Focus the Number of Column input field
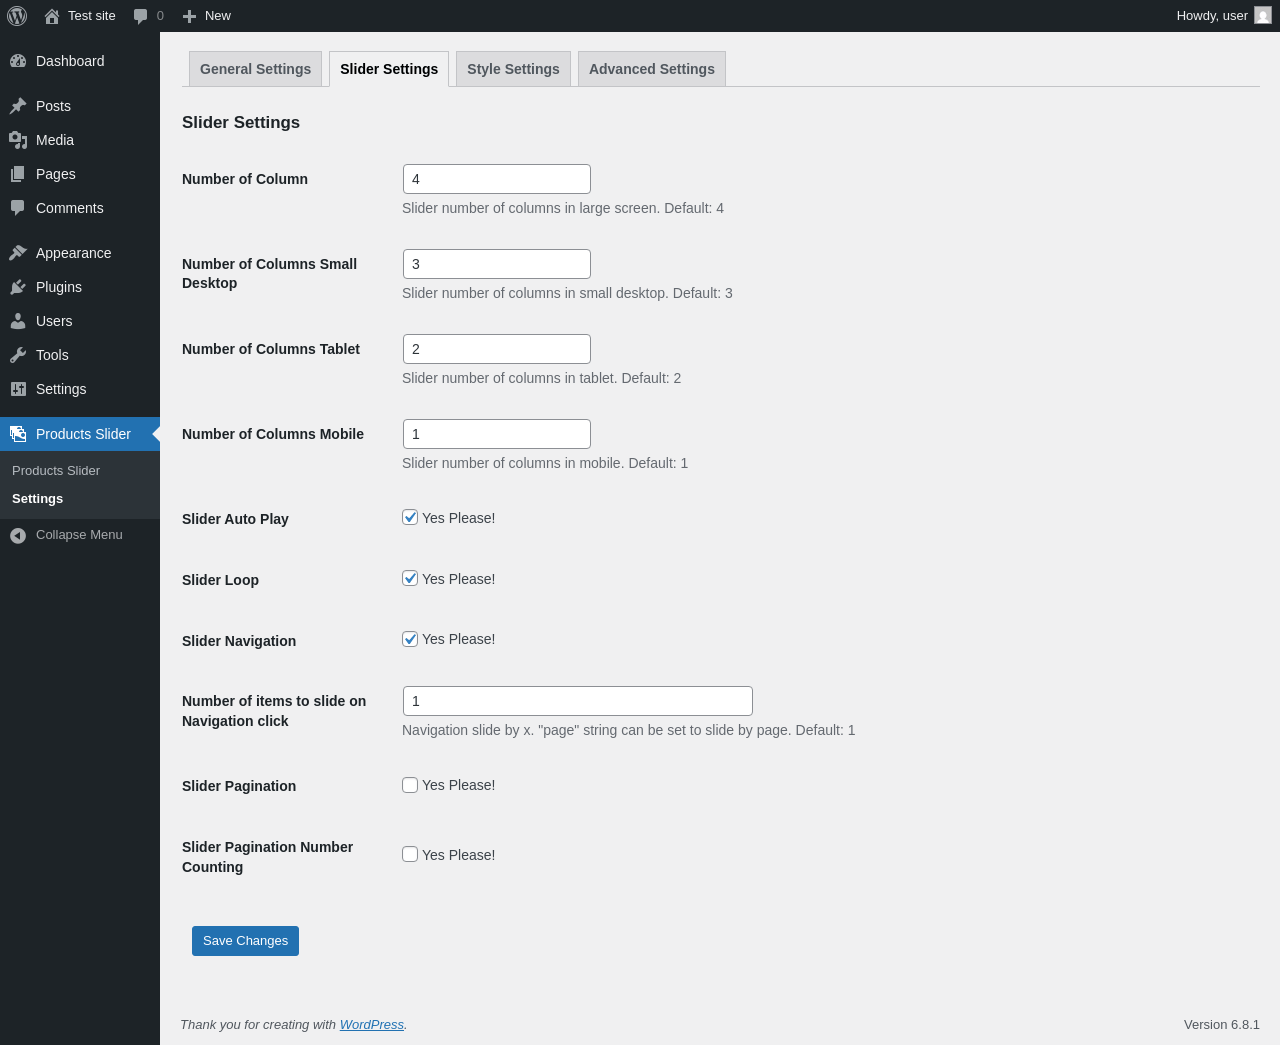The image size is (1280, 1045). coord(497,179)
